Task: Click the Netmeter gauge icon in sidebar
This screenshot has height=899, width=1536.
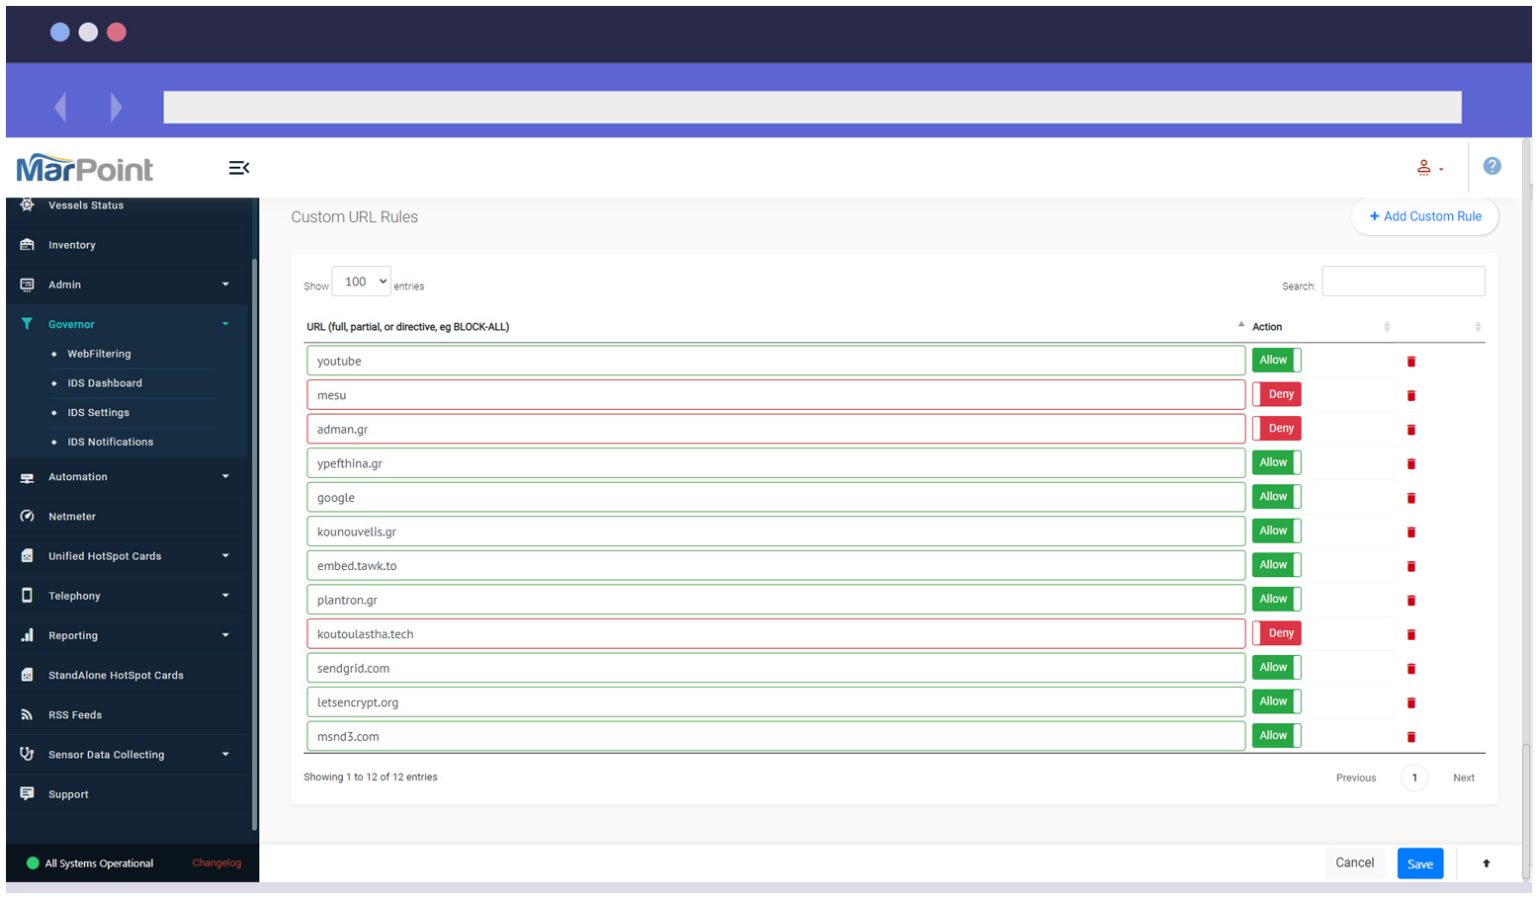Action: pyautogui.click(x=27, y=516)
